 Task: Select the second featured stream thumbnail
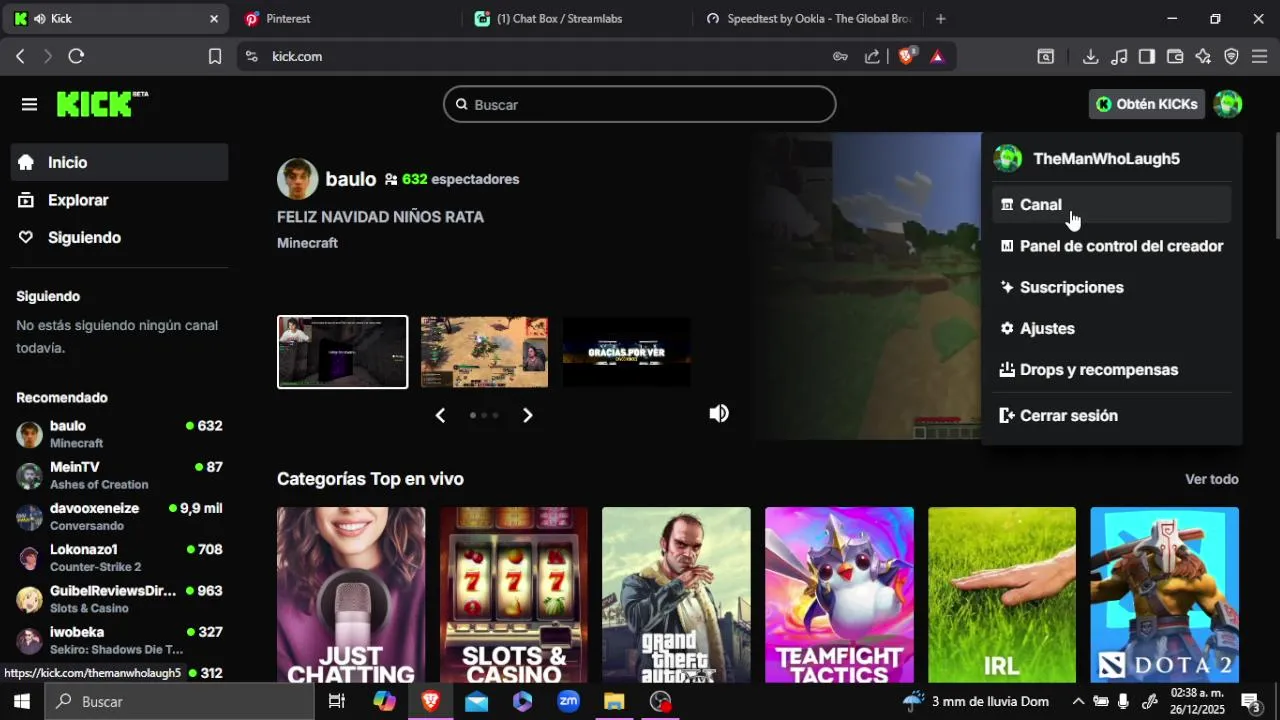(x=484, y=352)
